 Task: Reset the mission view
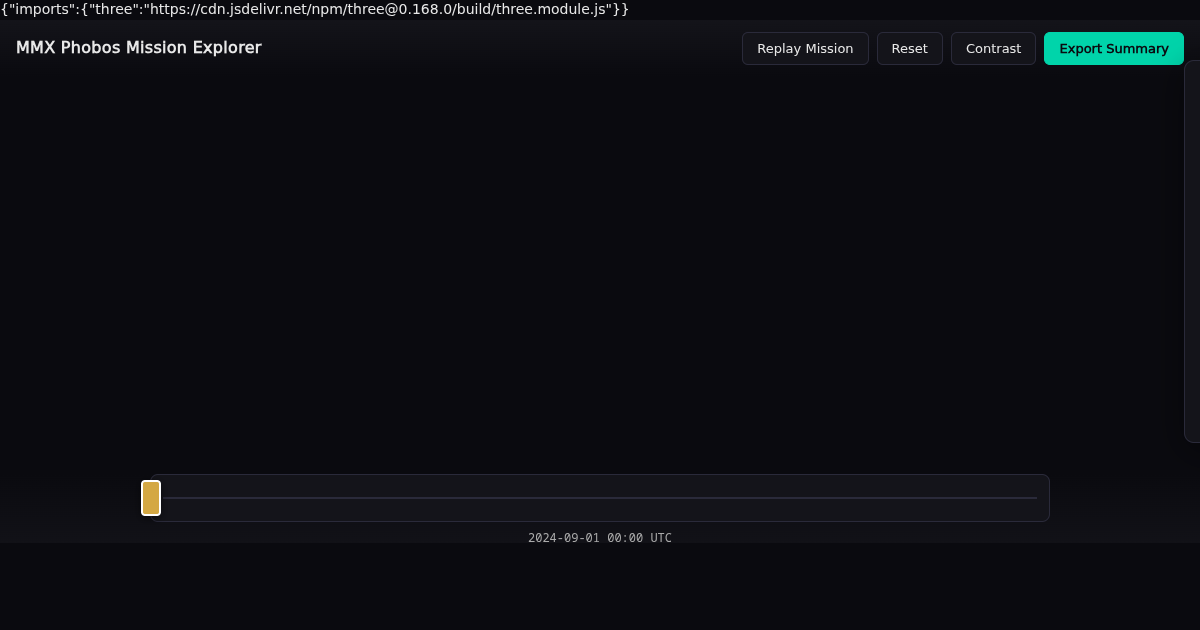(910, 48)
